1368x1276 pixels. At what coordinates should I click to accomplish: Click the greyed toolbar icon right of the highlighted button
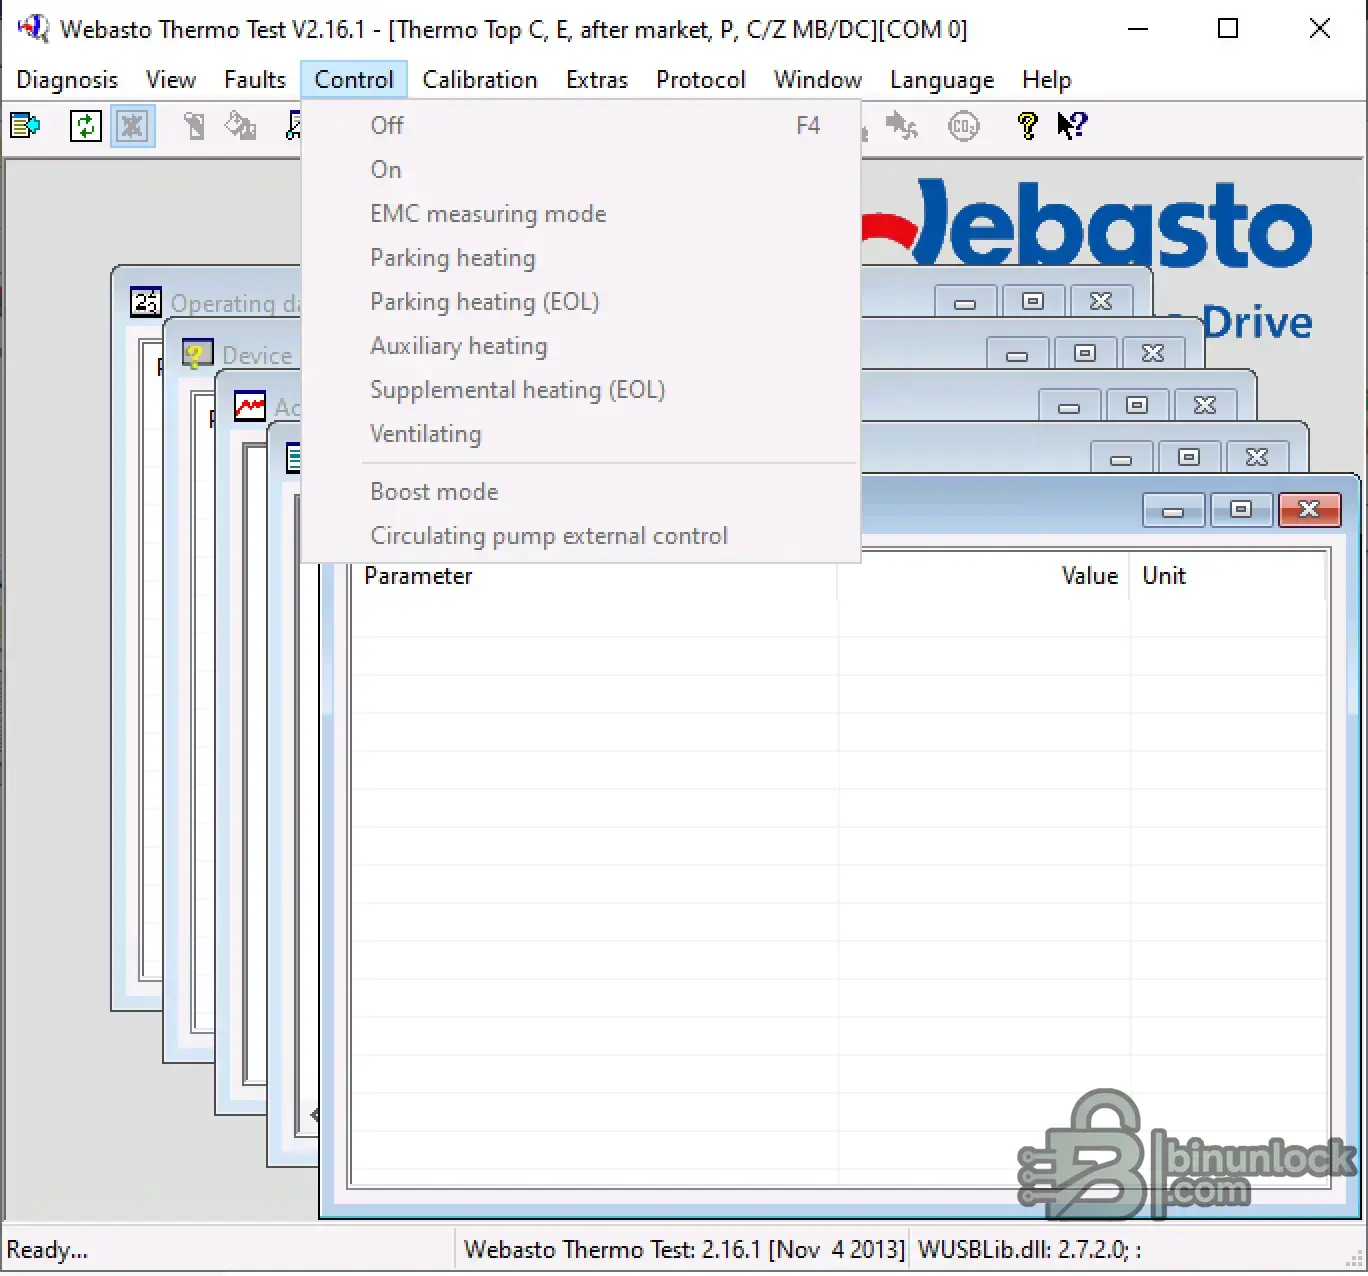[194, 126]
